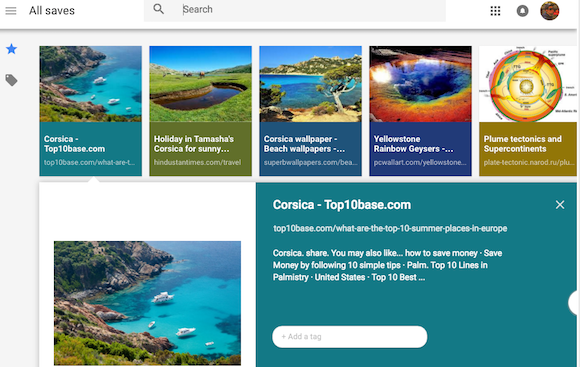This screenshot has height=367, width=580.
Task: Click the plate-tectonic.narod.ru card link
Action: tap(529, 162)
